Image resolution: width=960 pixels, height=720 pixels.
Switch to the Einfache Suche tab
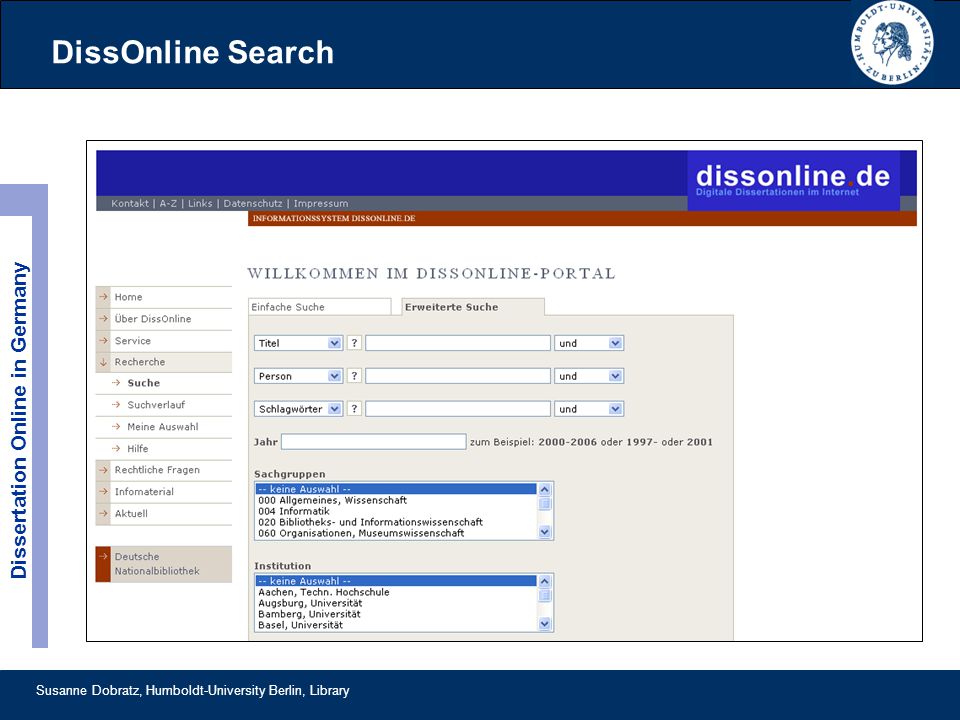tap(320, 307)
